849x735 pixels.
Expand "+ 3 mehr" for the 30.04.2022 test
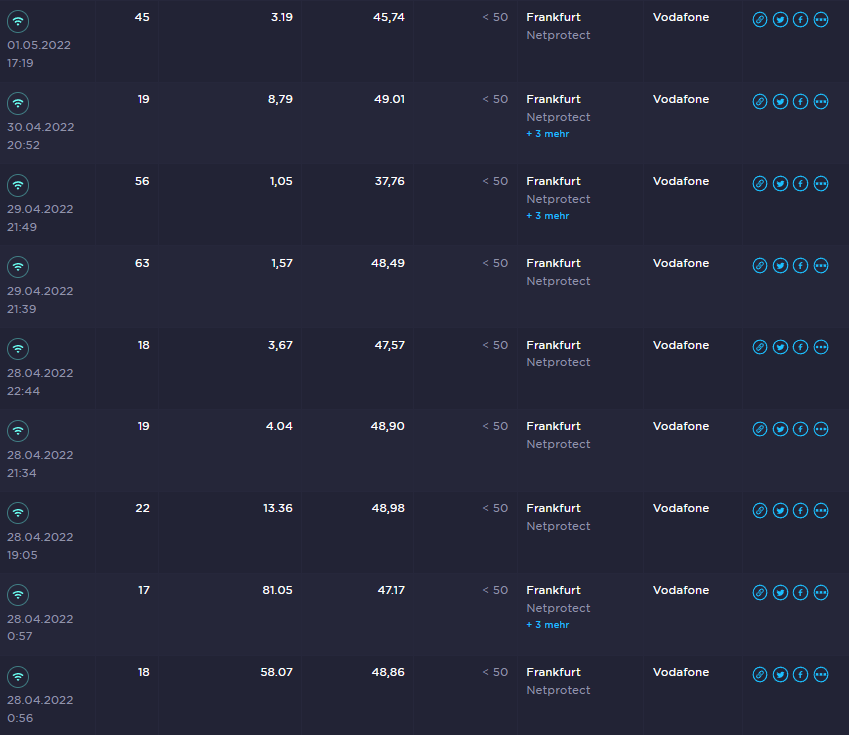click(547, 134)
